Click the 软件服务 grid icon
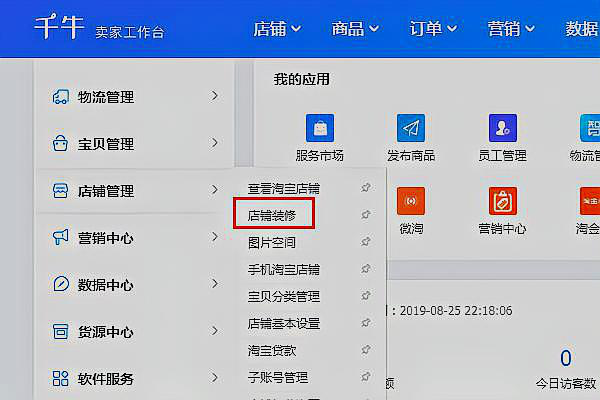 [60, 379]
